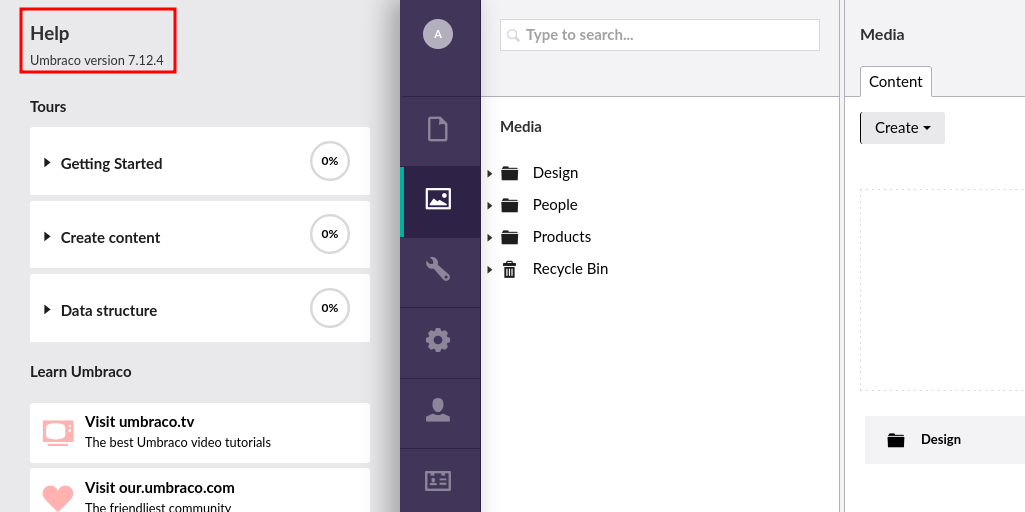Click the Learn Umbraco heading
1025x512 pixels.
pos(80,371)
